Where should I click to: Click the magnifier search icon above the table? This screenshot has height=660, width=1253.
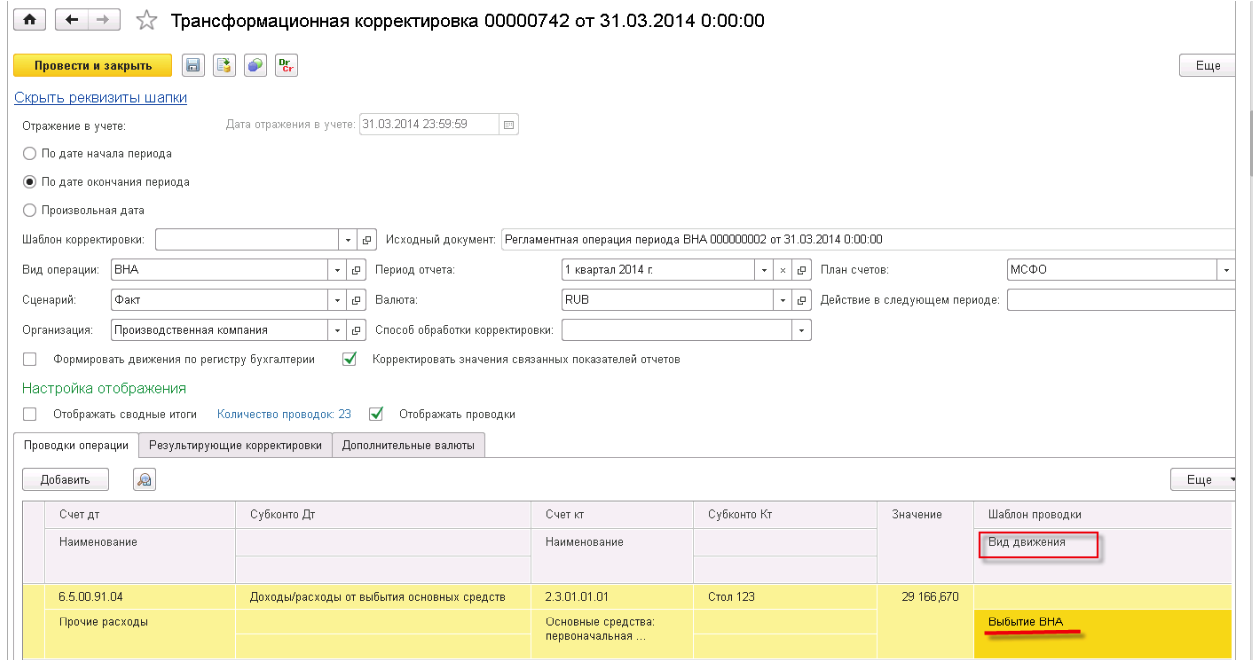144,479
